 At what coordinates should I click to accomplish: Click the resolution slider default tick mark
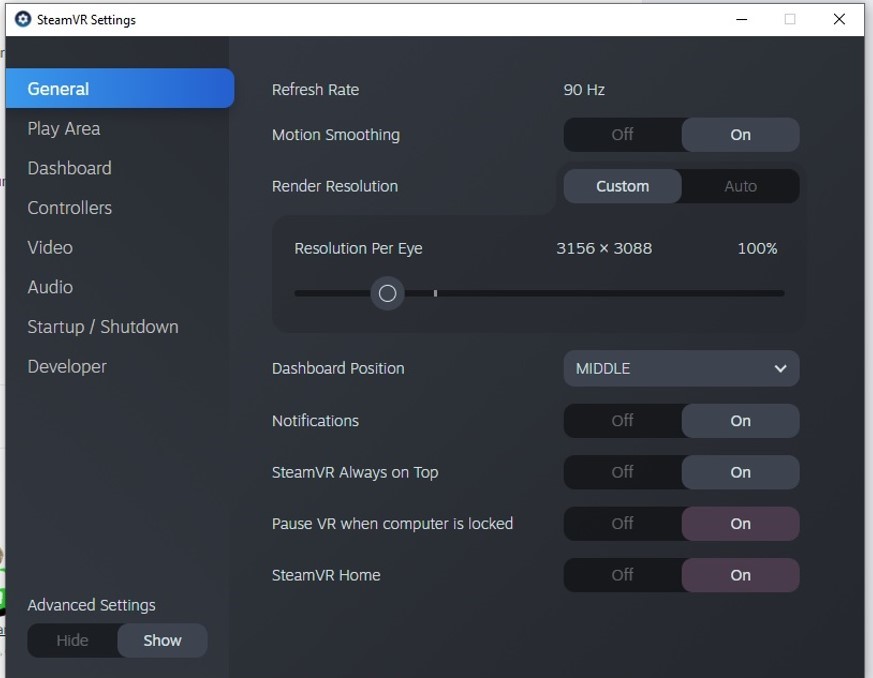click(x=435, y=293)
